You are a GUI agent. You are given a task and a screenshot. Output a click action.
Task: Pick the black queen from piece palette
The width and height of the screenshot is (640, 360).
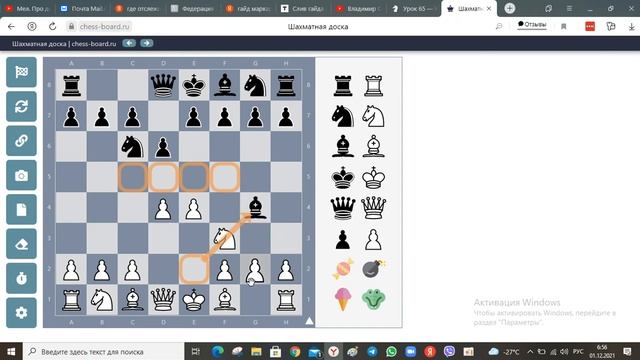(343, 208)
